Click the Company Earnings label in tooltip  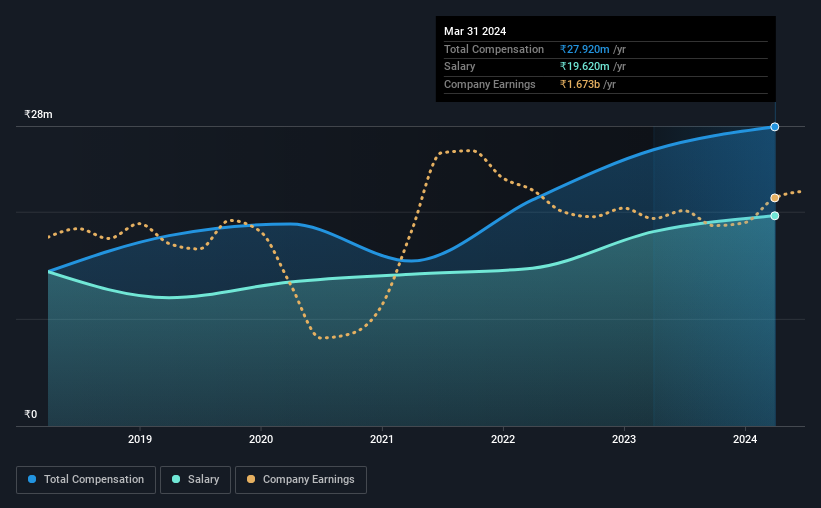490,84
